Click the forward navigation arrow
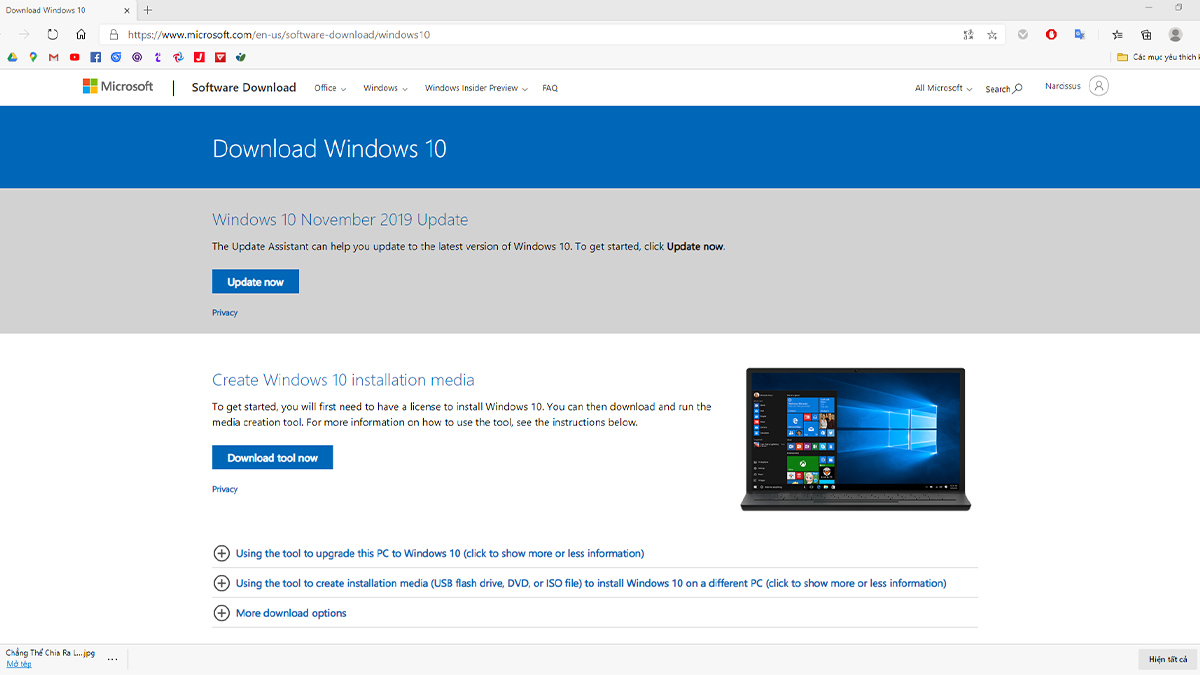1200x675 pixels. 25,34
